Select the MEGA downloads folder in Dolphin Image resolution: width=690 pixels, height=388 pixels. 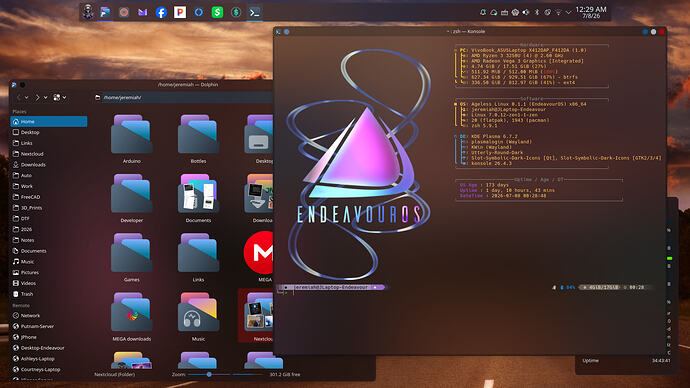(132, 317)
